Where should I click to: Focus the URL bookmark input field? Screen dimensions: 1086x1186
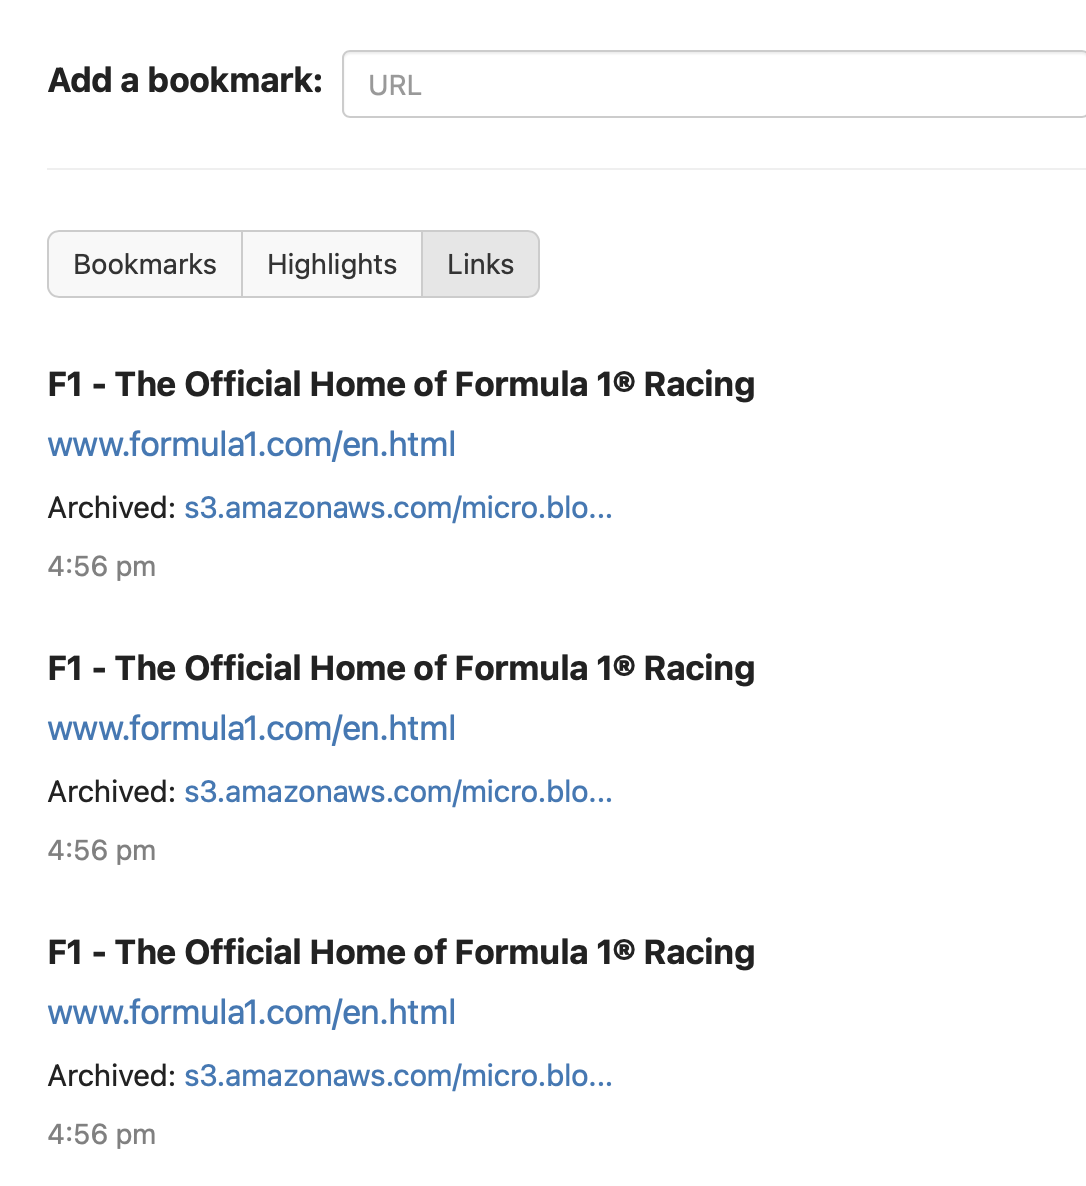click(x=714, y=84)
